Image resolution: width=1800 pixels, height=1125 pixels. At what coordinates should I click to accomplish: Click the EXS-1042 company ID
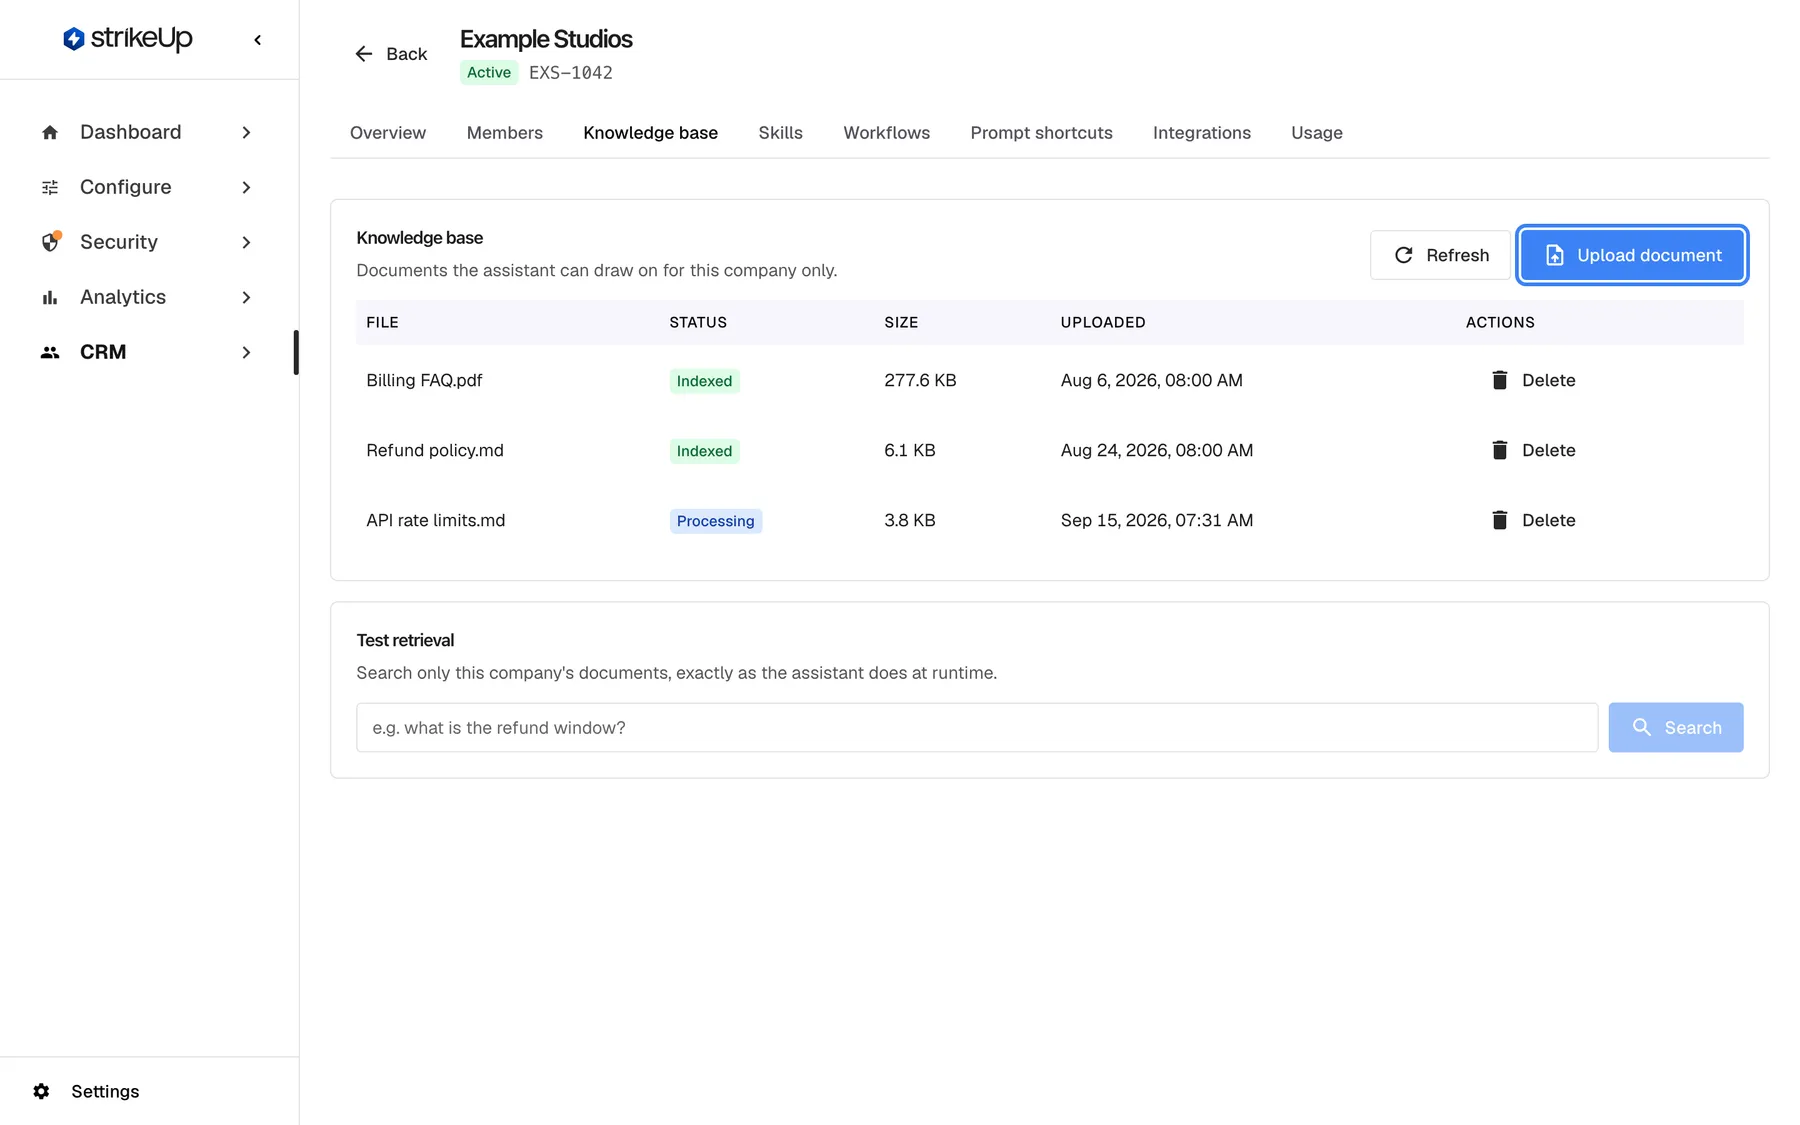point(571,72)
